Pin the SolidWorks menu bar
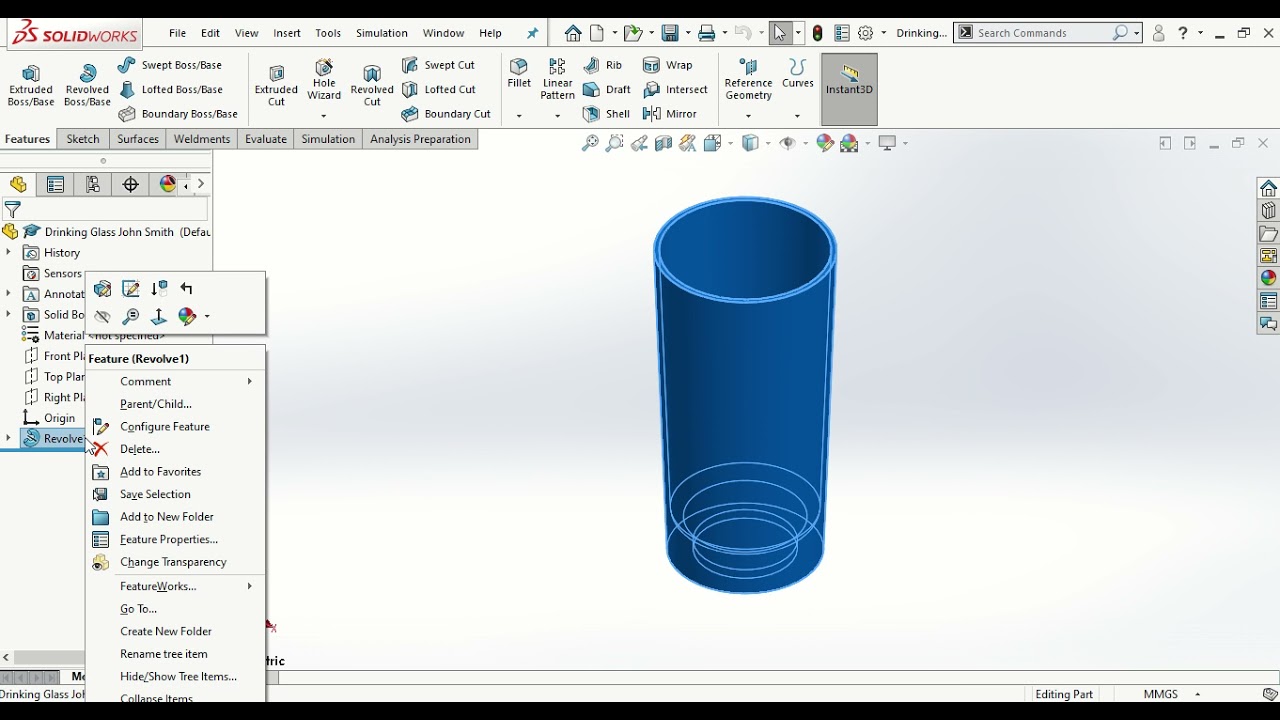Viewport: 1280px width, 720px height. [x=532, y=33]
